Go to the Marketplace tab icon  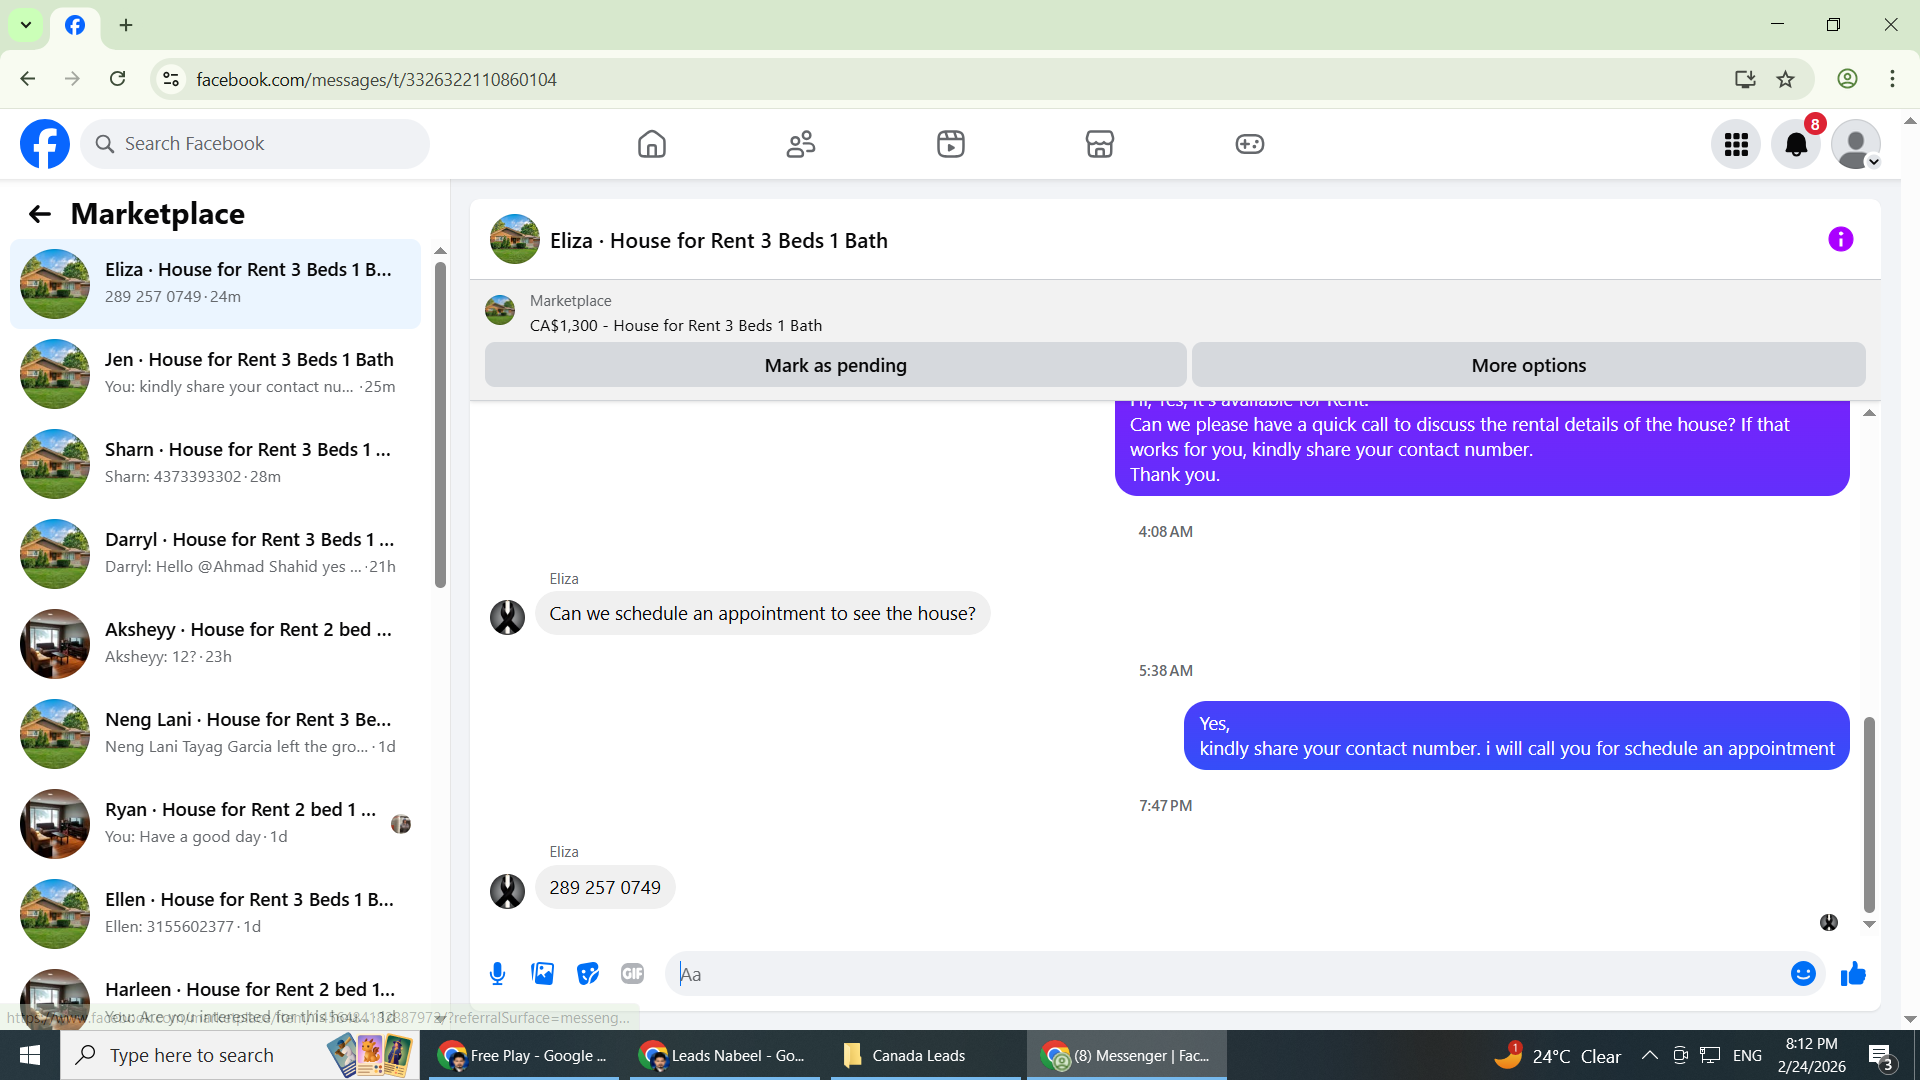tap(1099, 144)
